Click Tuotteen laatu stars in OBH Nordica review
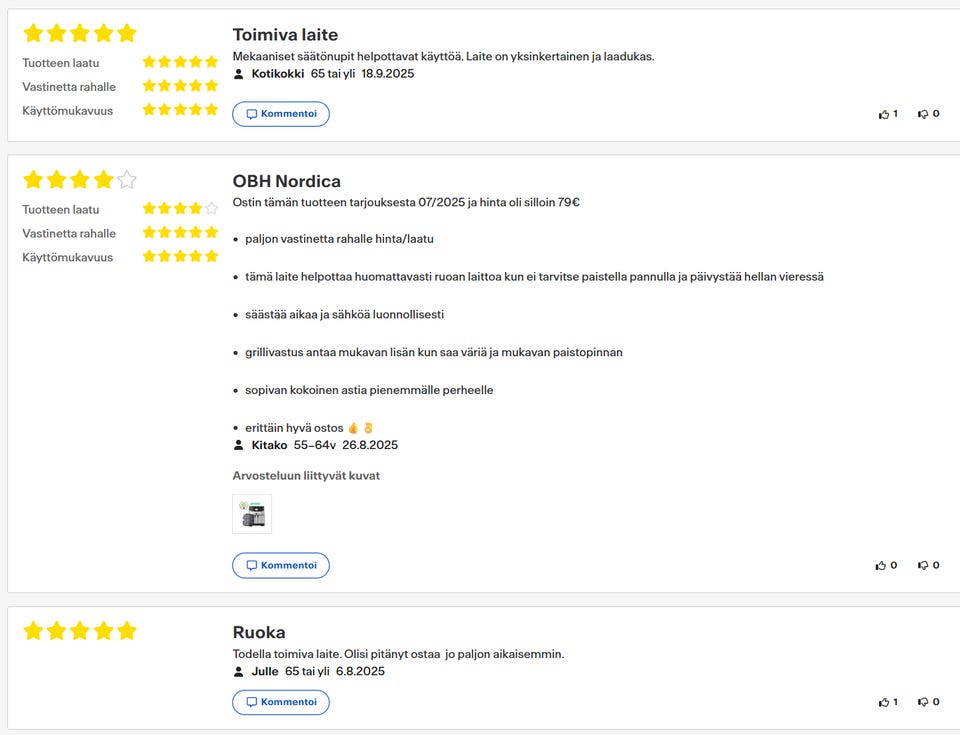Screen dimensions: 960x735 click(x=180, y=209)
